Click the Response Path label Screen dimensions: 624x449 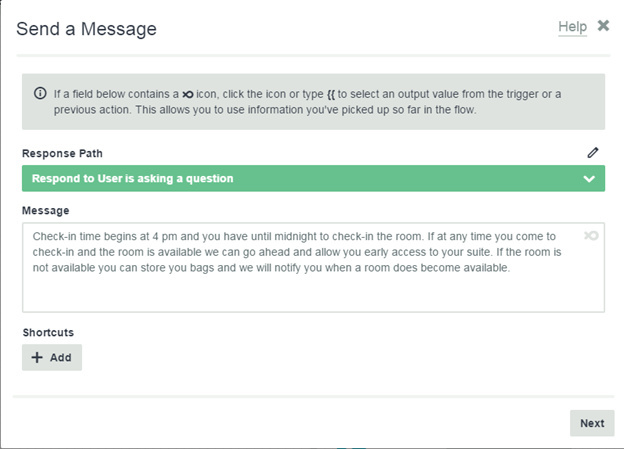62,153
